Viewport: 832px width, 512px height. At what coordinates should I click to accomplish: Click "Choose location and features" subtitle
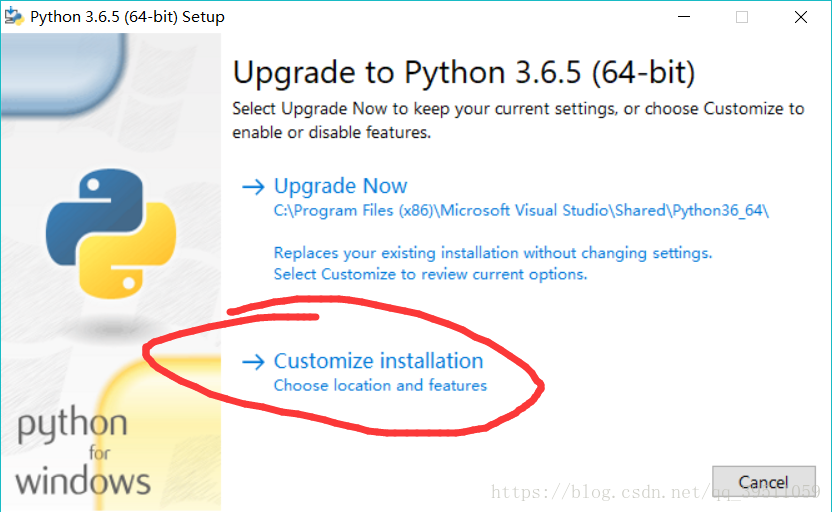380,385
